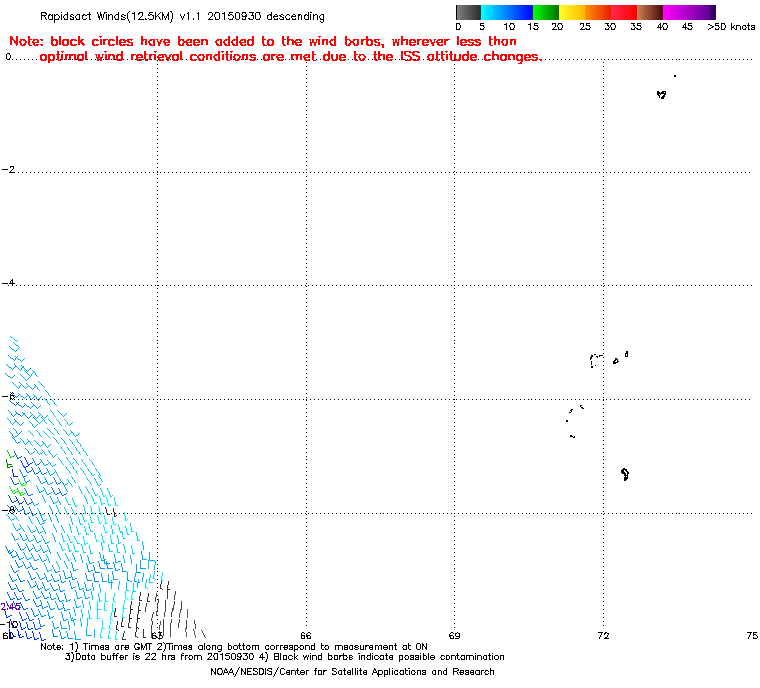This screenshot has width=760, height=688.
Task: Click the latitude label '-2'
Action: [8, 169]
